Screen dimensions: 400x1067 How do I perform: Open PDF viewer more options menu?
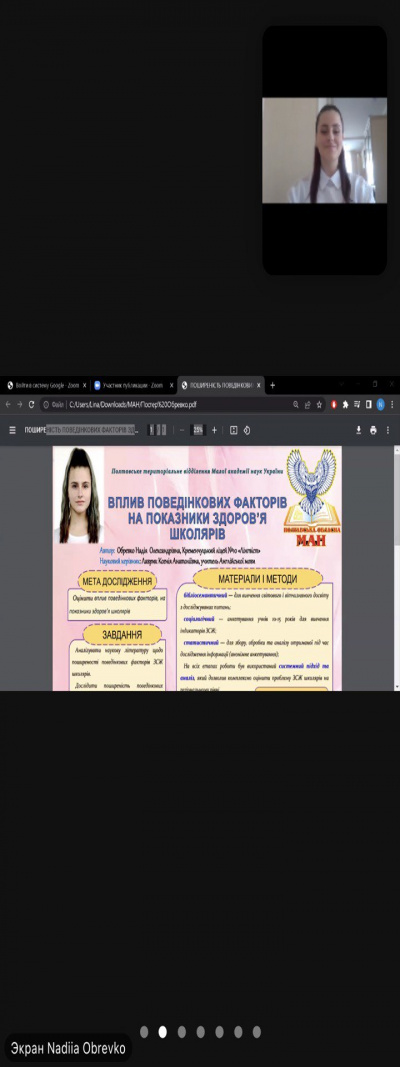coord(388,430)
